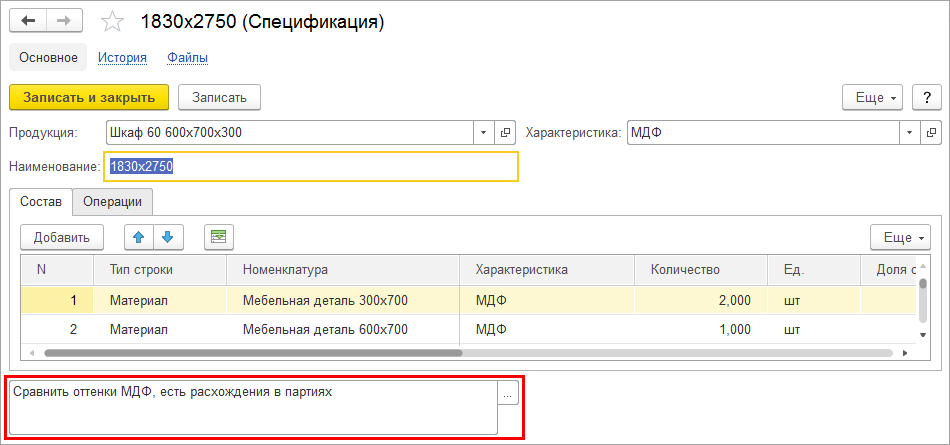
Task: Open the top Еще menu next to help
Action: pyautogui.click(x=872, y=98)
